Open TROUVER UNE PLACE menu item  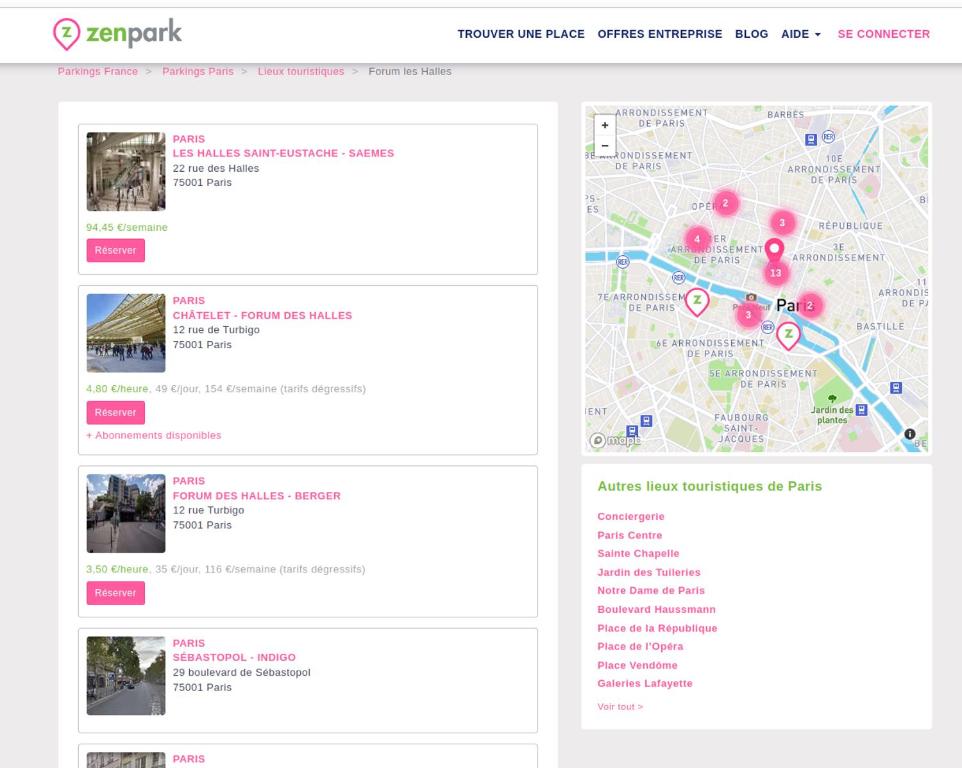point(521,34)
